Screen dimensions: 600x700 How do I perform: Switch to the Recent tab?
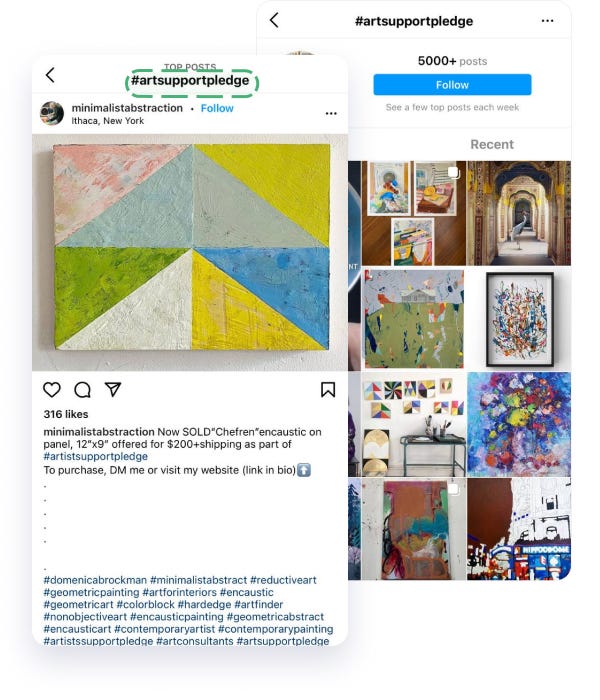(x=492, y=144)
